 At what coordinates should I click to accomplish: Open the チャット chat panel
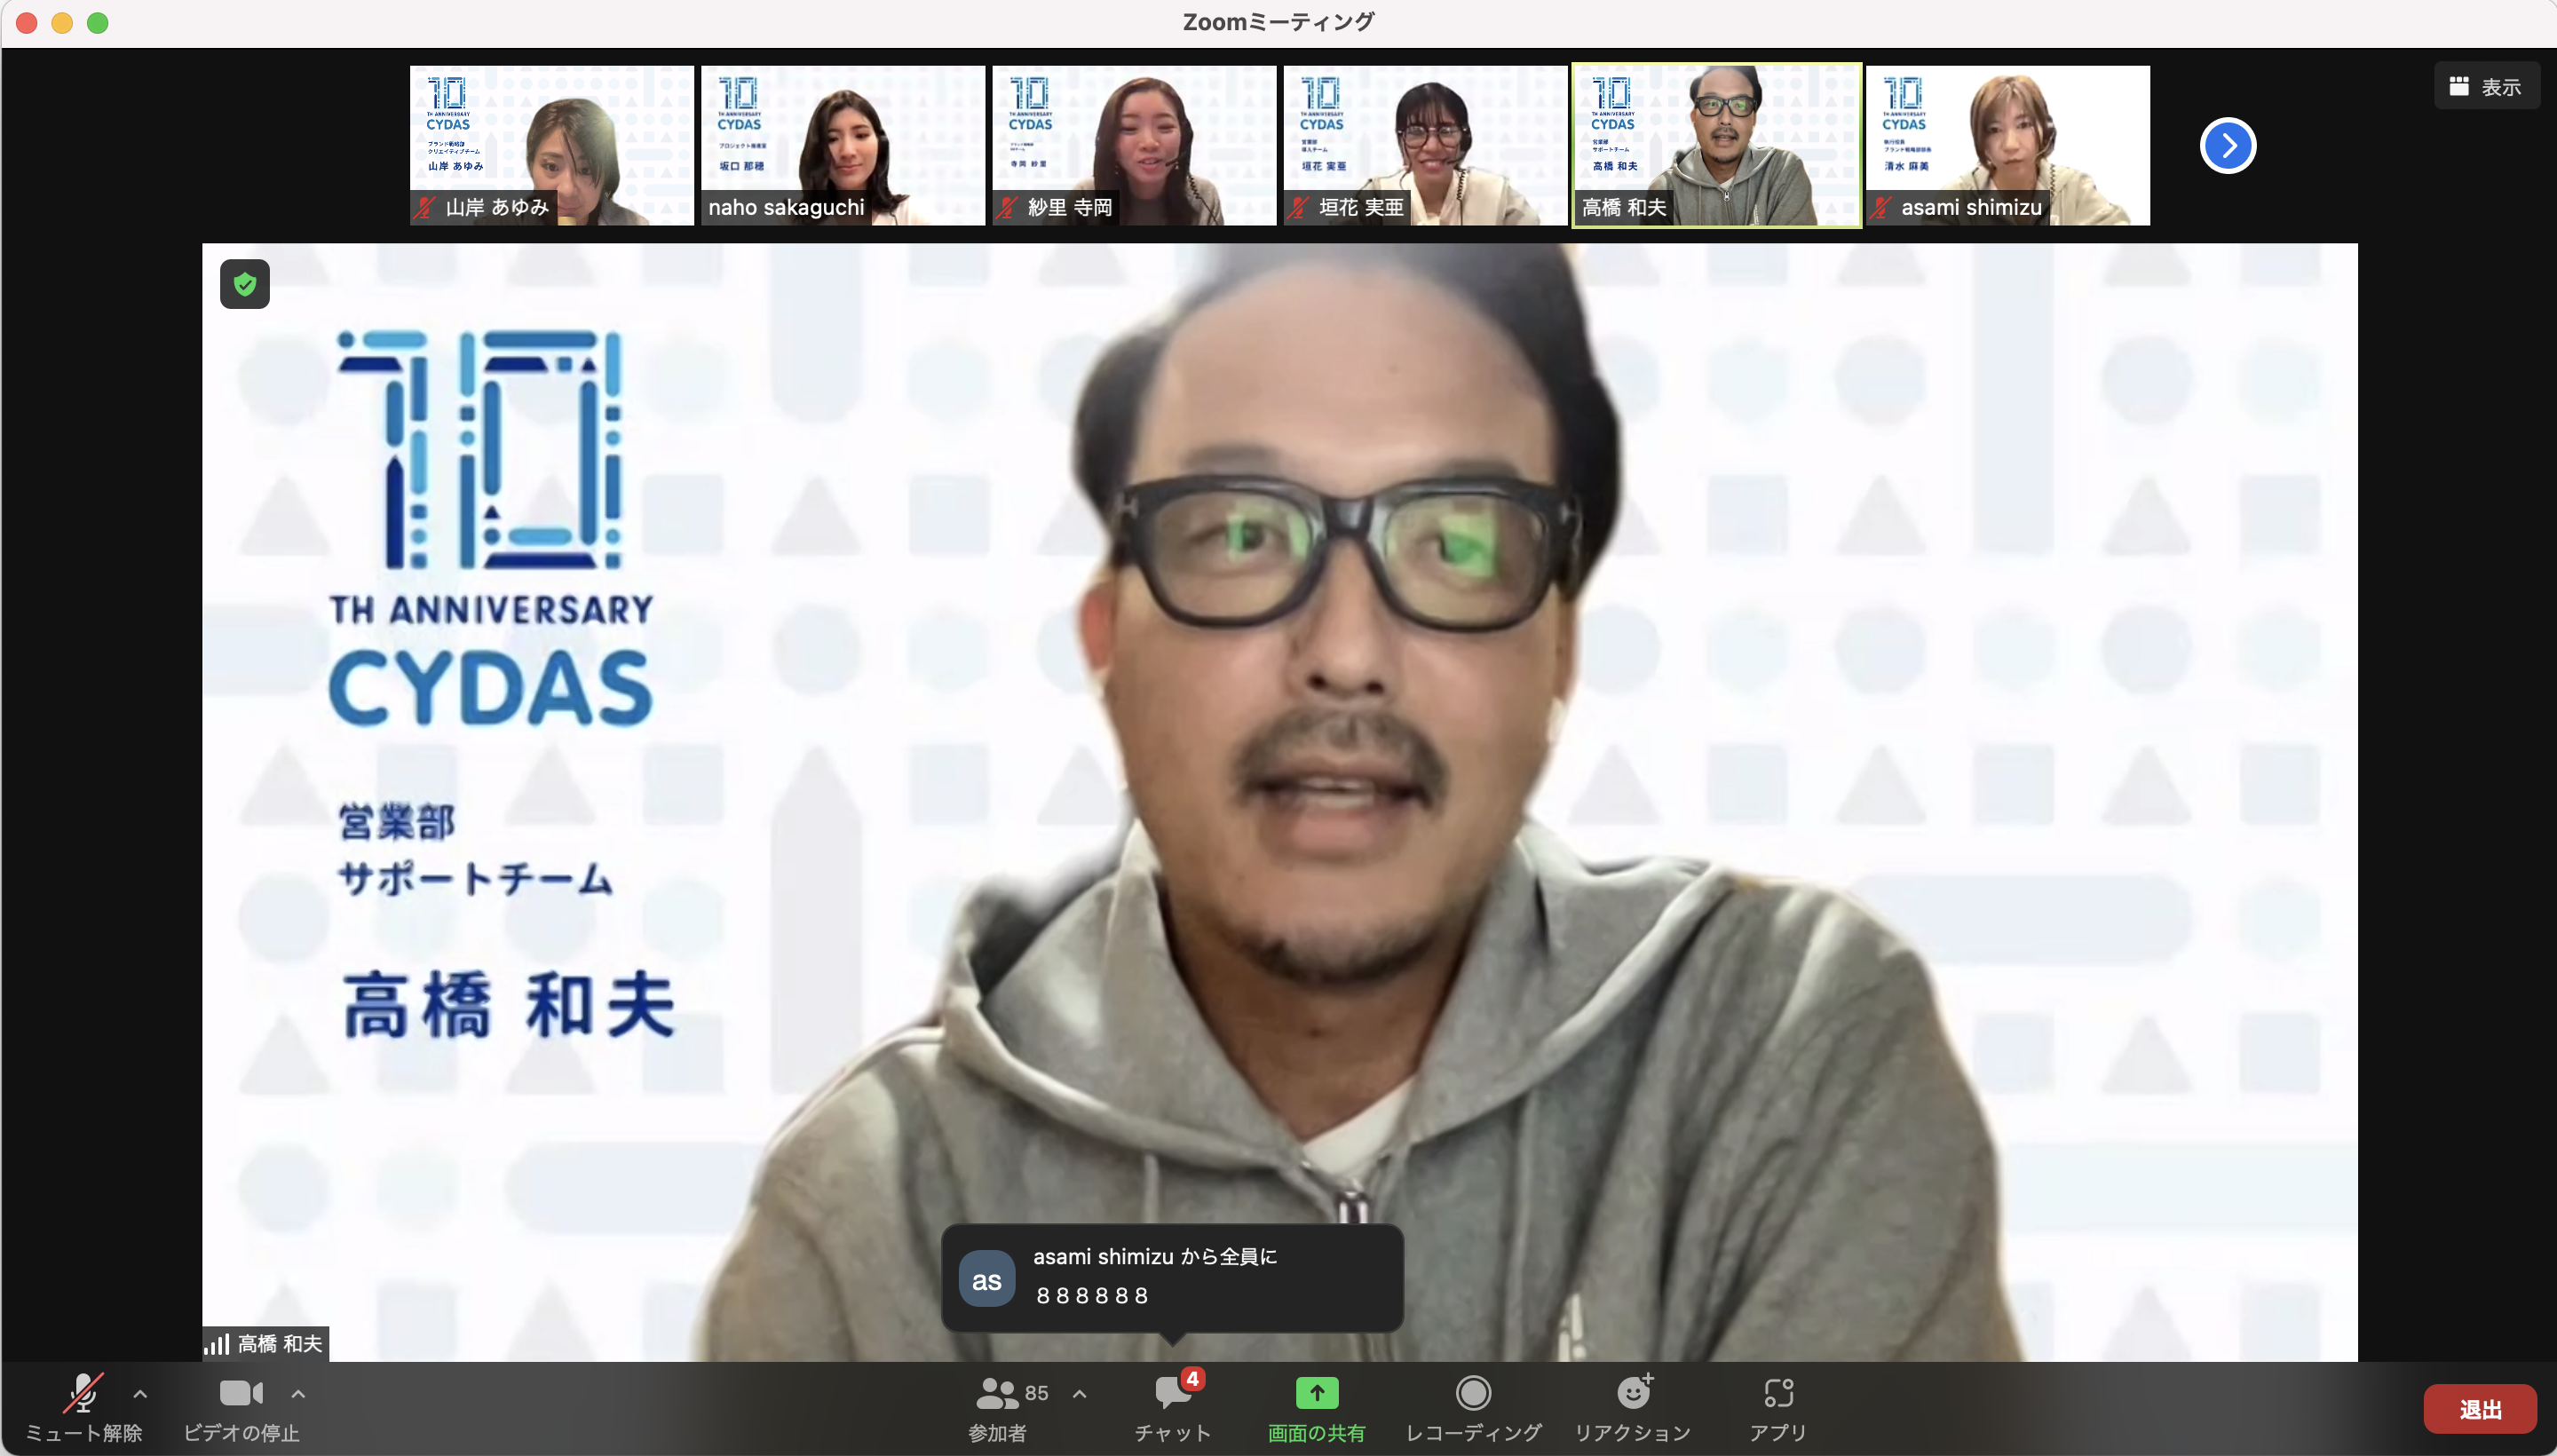[1172, 1408]
